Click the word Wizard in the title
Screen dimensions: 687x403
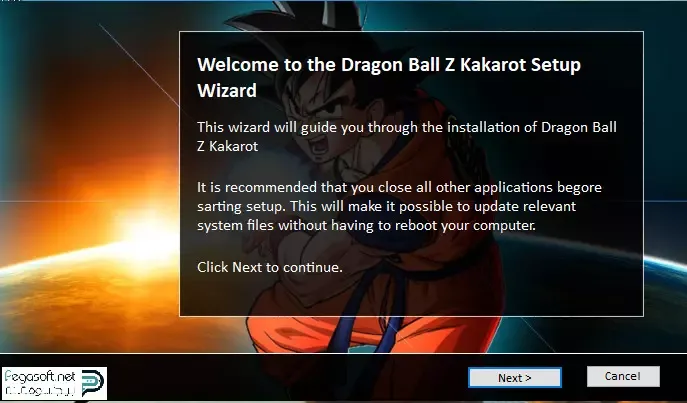(227, 91)
